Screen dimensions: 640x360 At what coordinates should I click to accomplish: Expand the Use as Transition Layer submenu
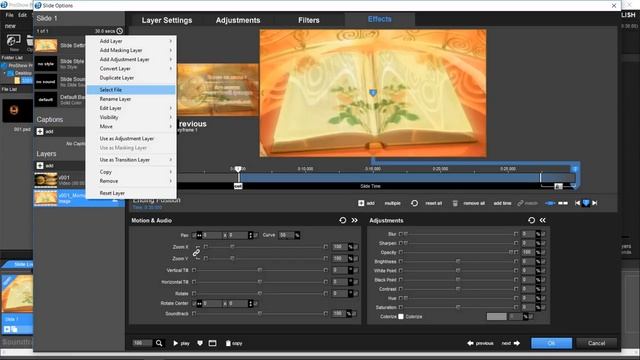click(131, 160)
